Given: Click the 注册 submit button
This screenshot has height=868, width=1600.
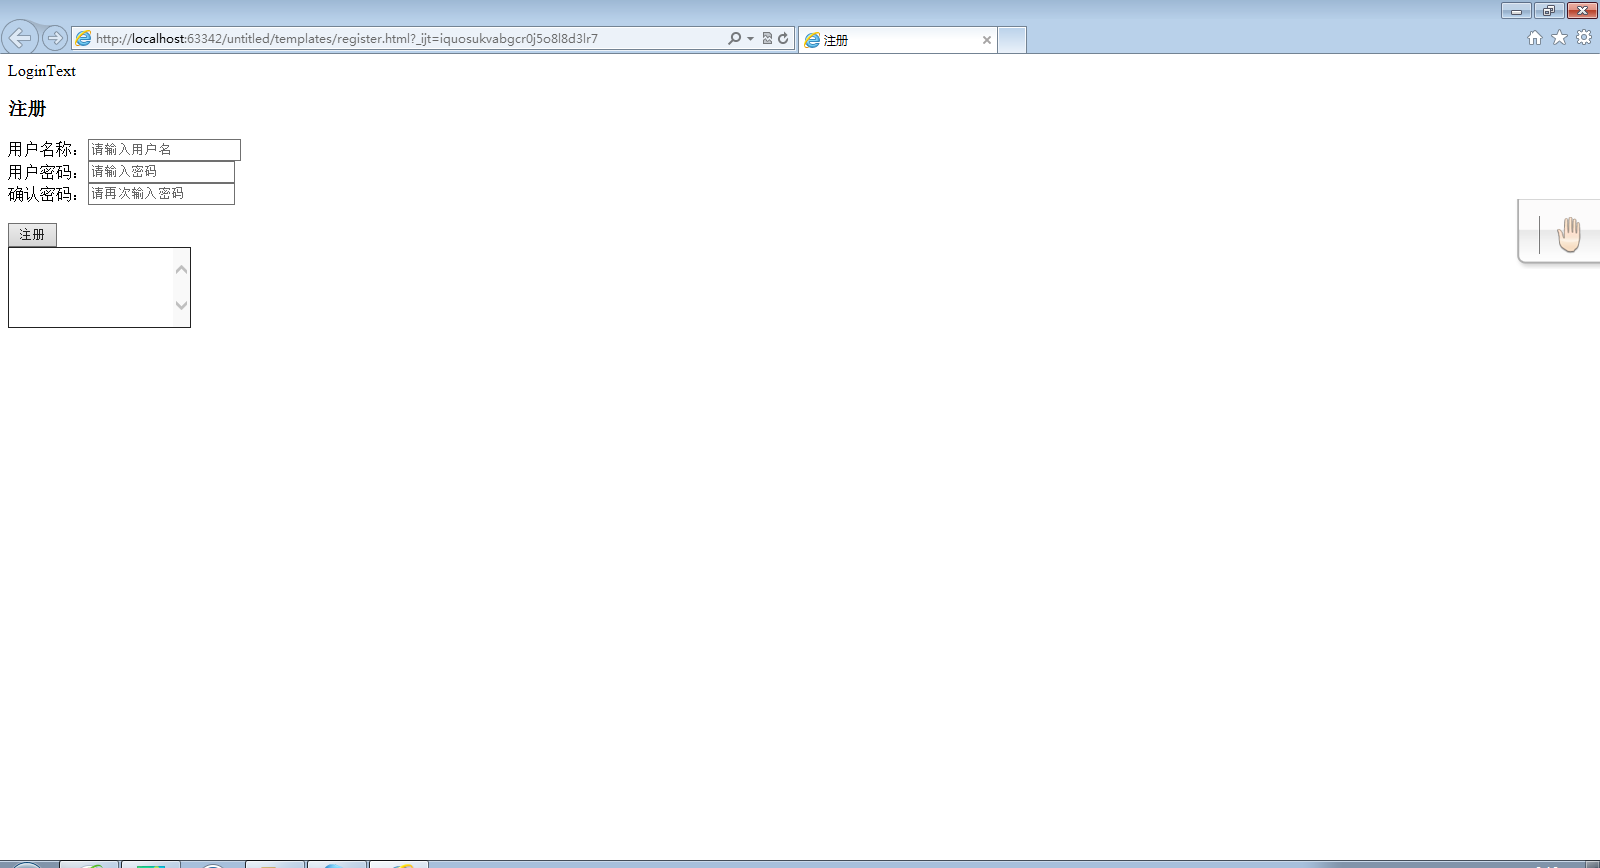Looking at the screenshot, I should (x=32, y=234).
